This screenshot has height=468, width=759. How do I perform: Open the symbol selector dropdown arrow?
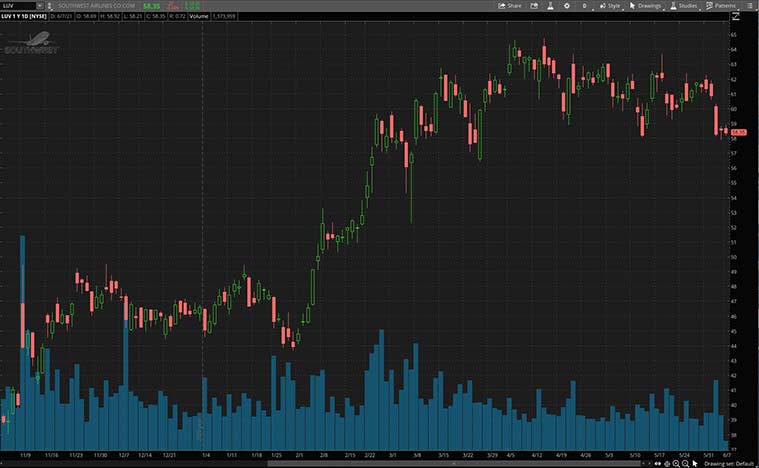(x=40, y=6)
